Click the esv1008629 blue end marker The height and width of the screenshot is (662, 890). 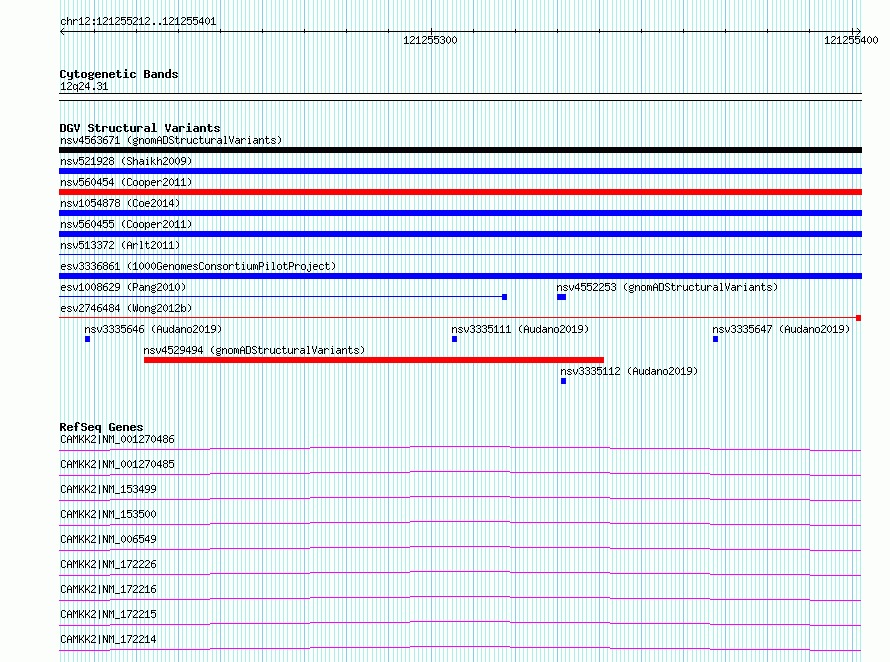tap(505, 297)
